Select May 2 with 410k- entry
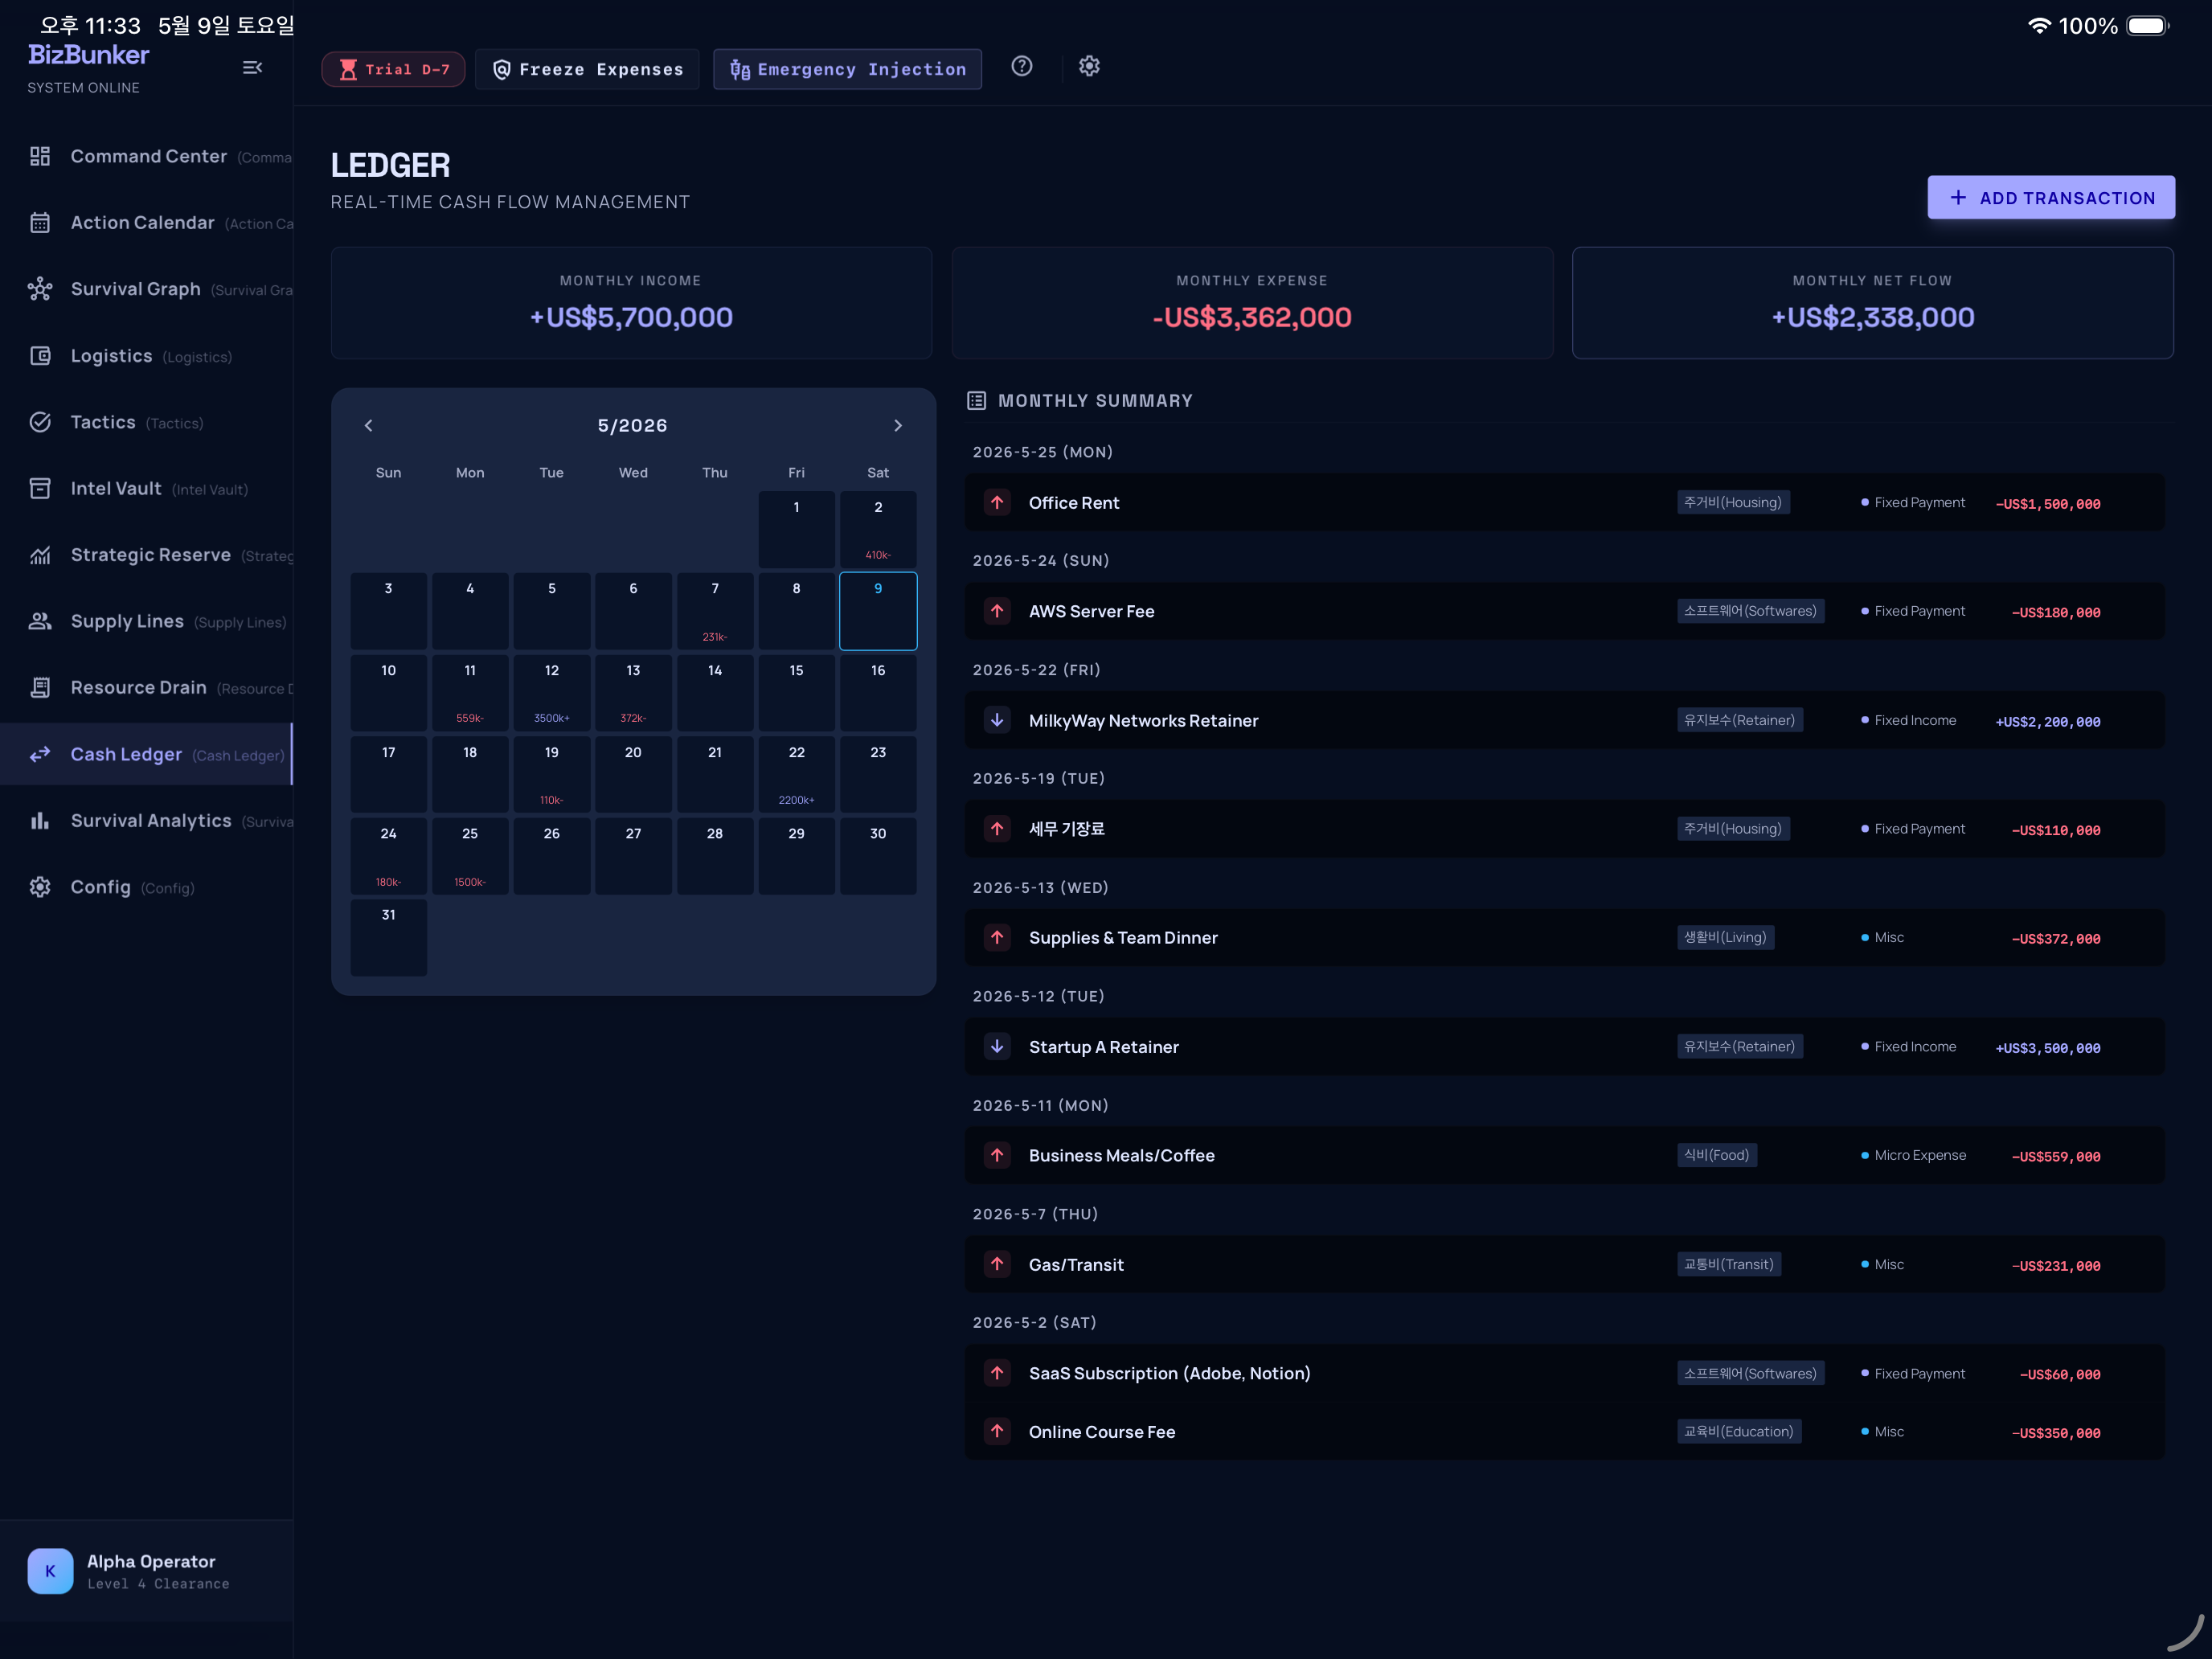 (878, 529)
